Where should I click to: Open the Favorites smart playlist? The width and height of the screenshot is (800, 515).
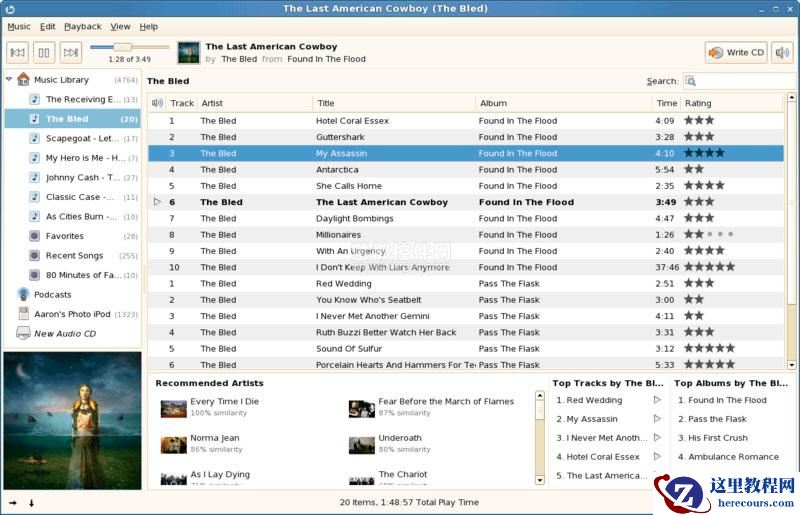71,236
